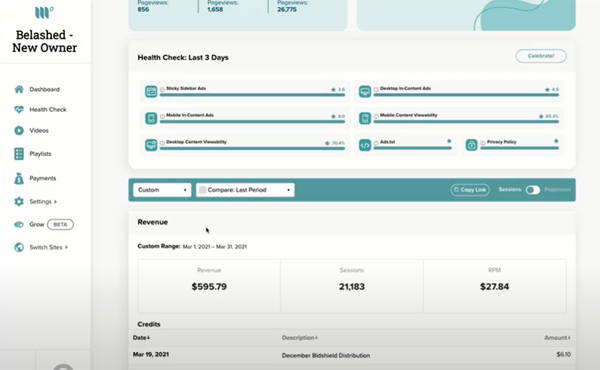Click the BETA badge next to Grow
Viewport: 600px width, 370px height.
[60, 224]
